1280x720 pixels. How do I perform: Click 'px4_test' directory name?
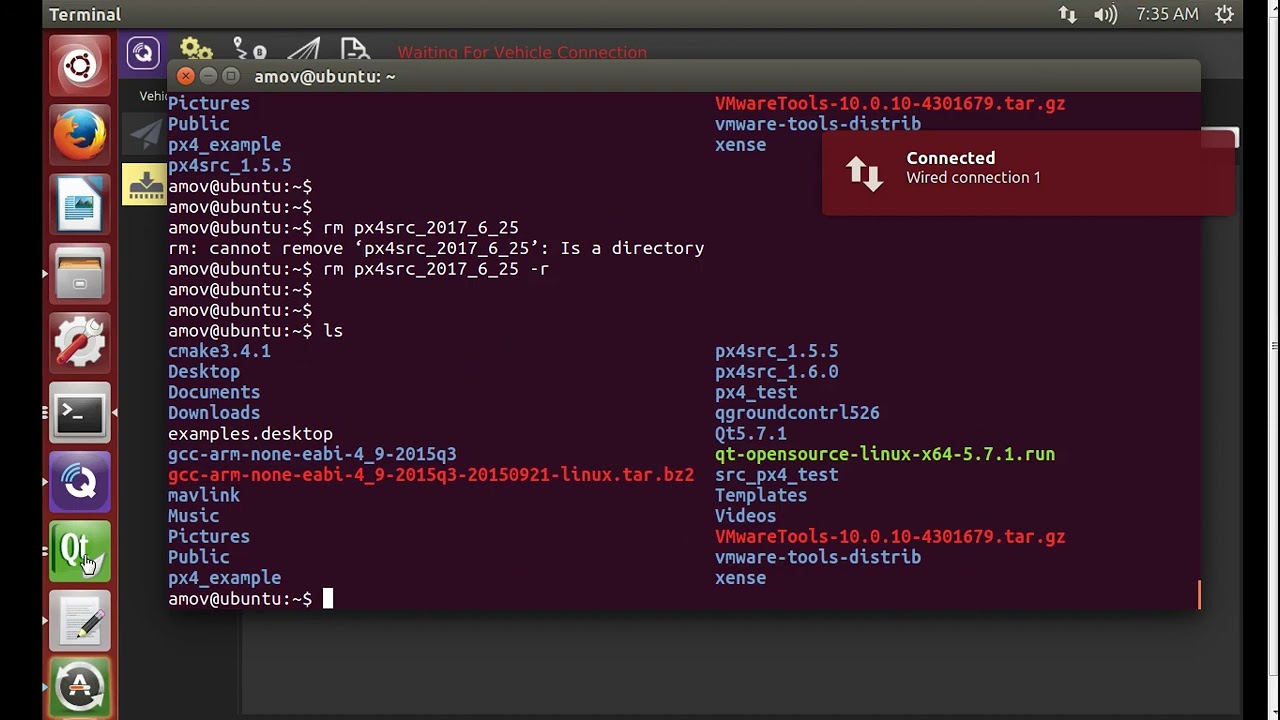click(x=756, y=392)
